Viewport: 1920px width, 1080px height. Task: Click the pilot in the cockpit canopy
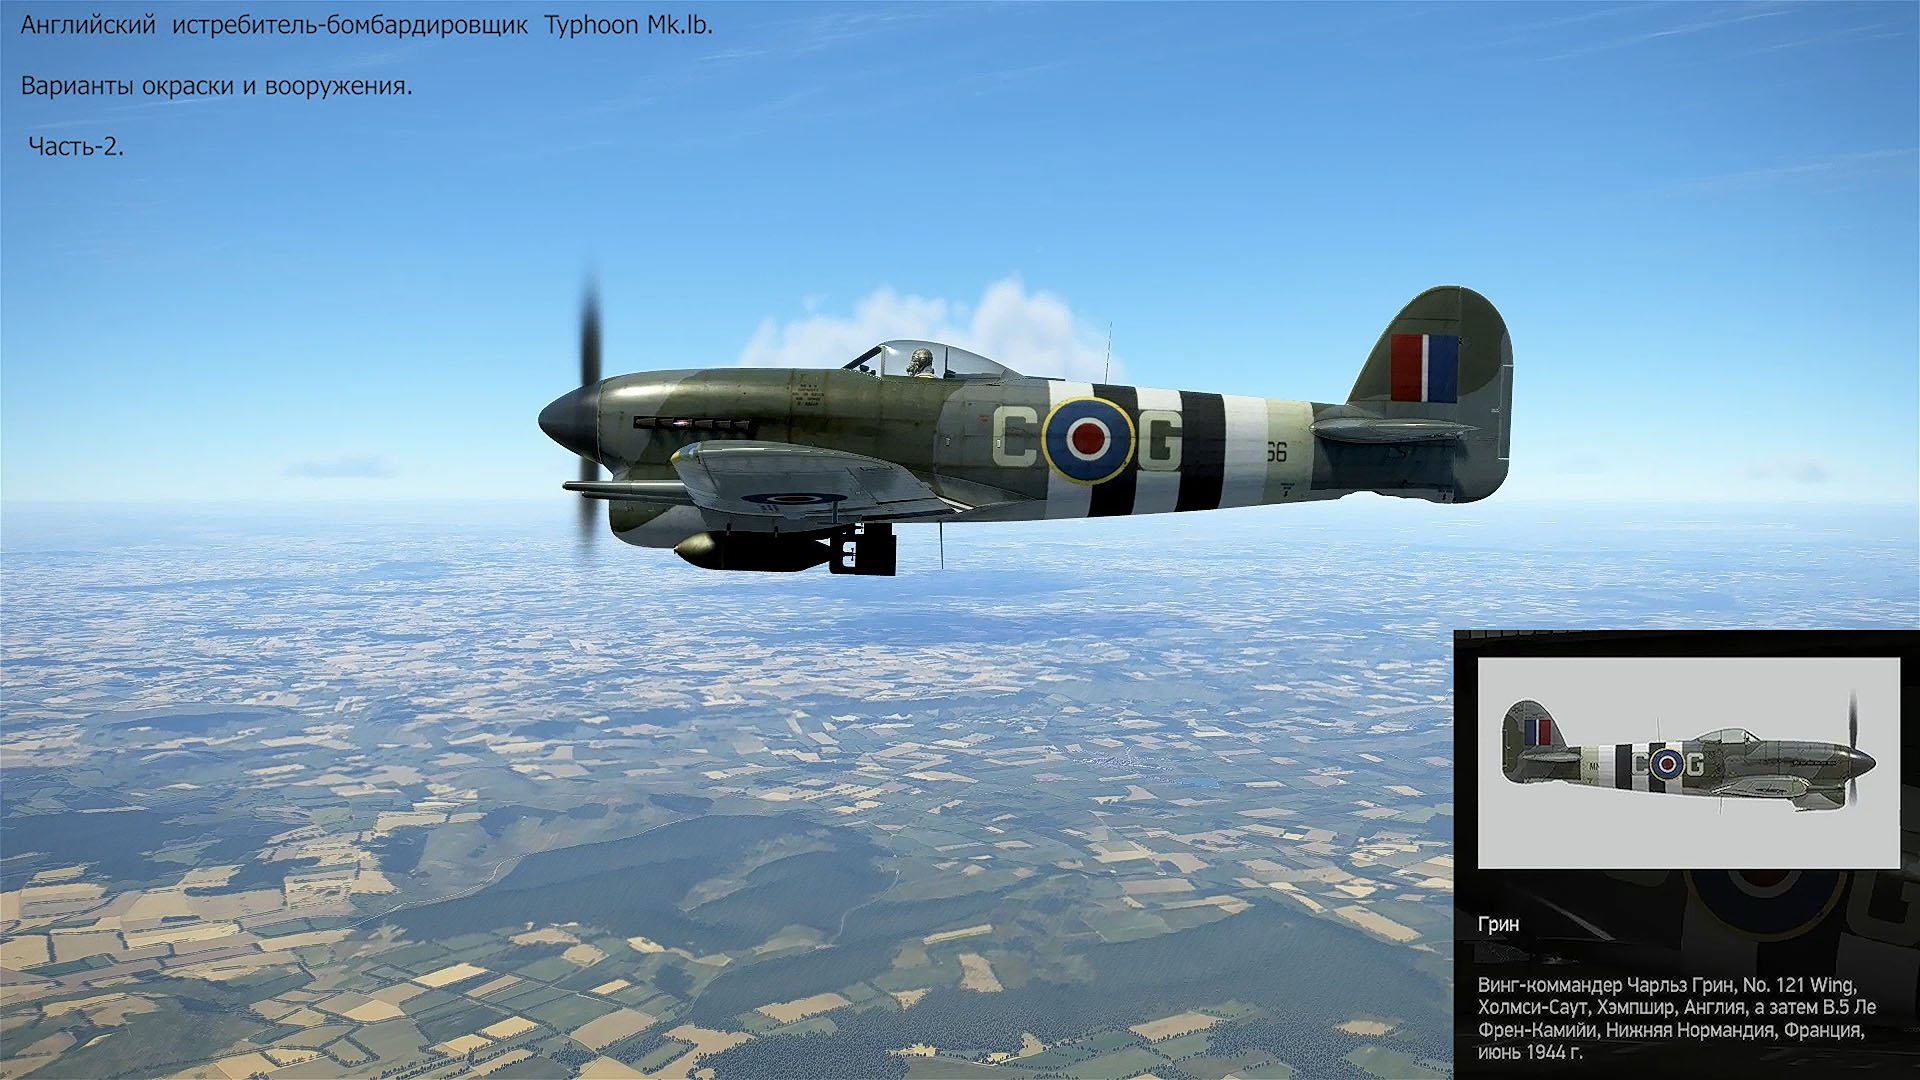921,362
